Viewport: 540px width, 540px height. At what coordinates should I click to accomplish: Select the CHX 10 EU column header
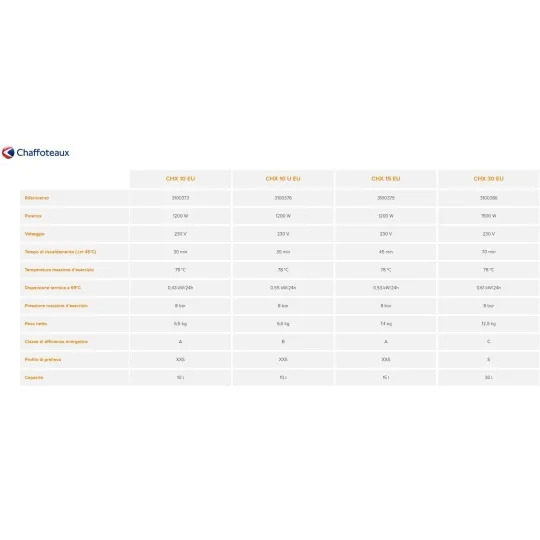tap(180, 179)
